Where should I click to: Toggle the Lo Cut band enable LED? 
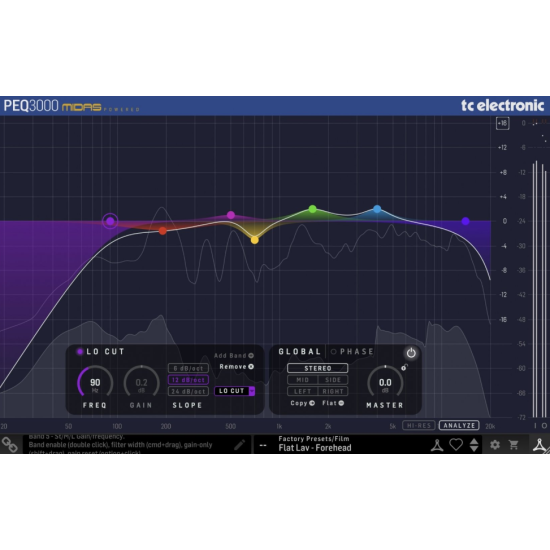80,351
